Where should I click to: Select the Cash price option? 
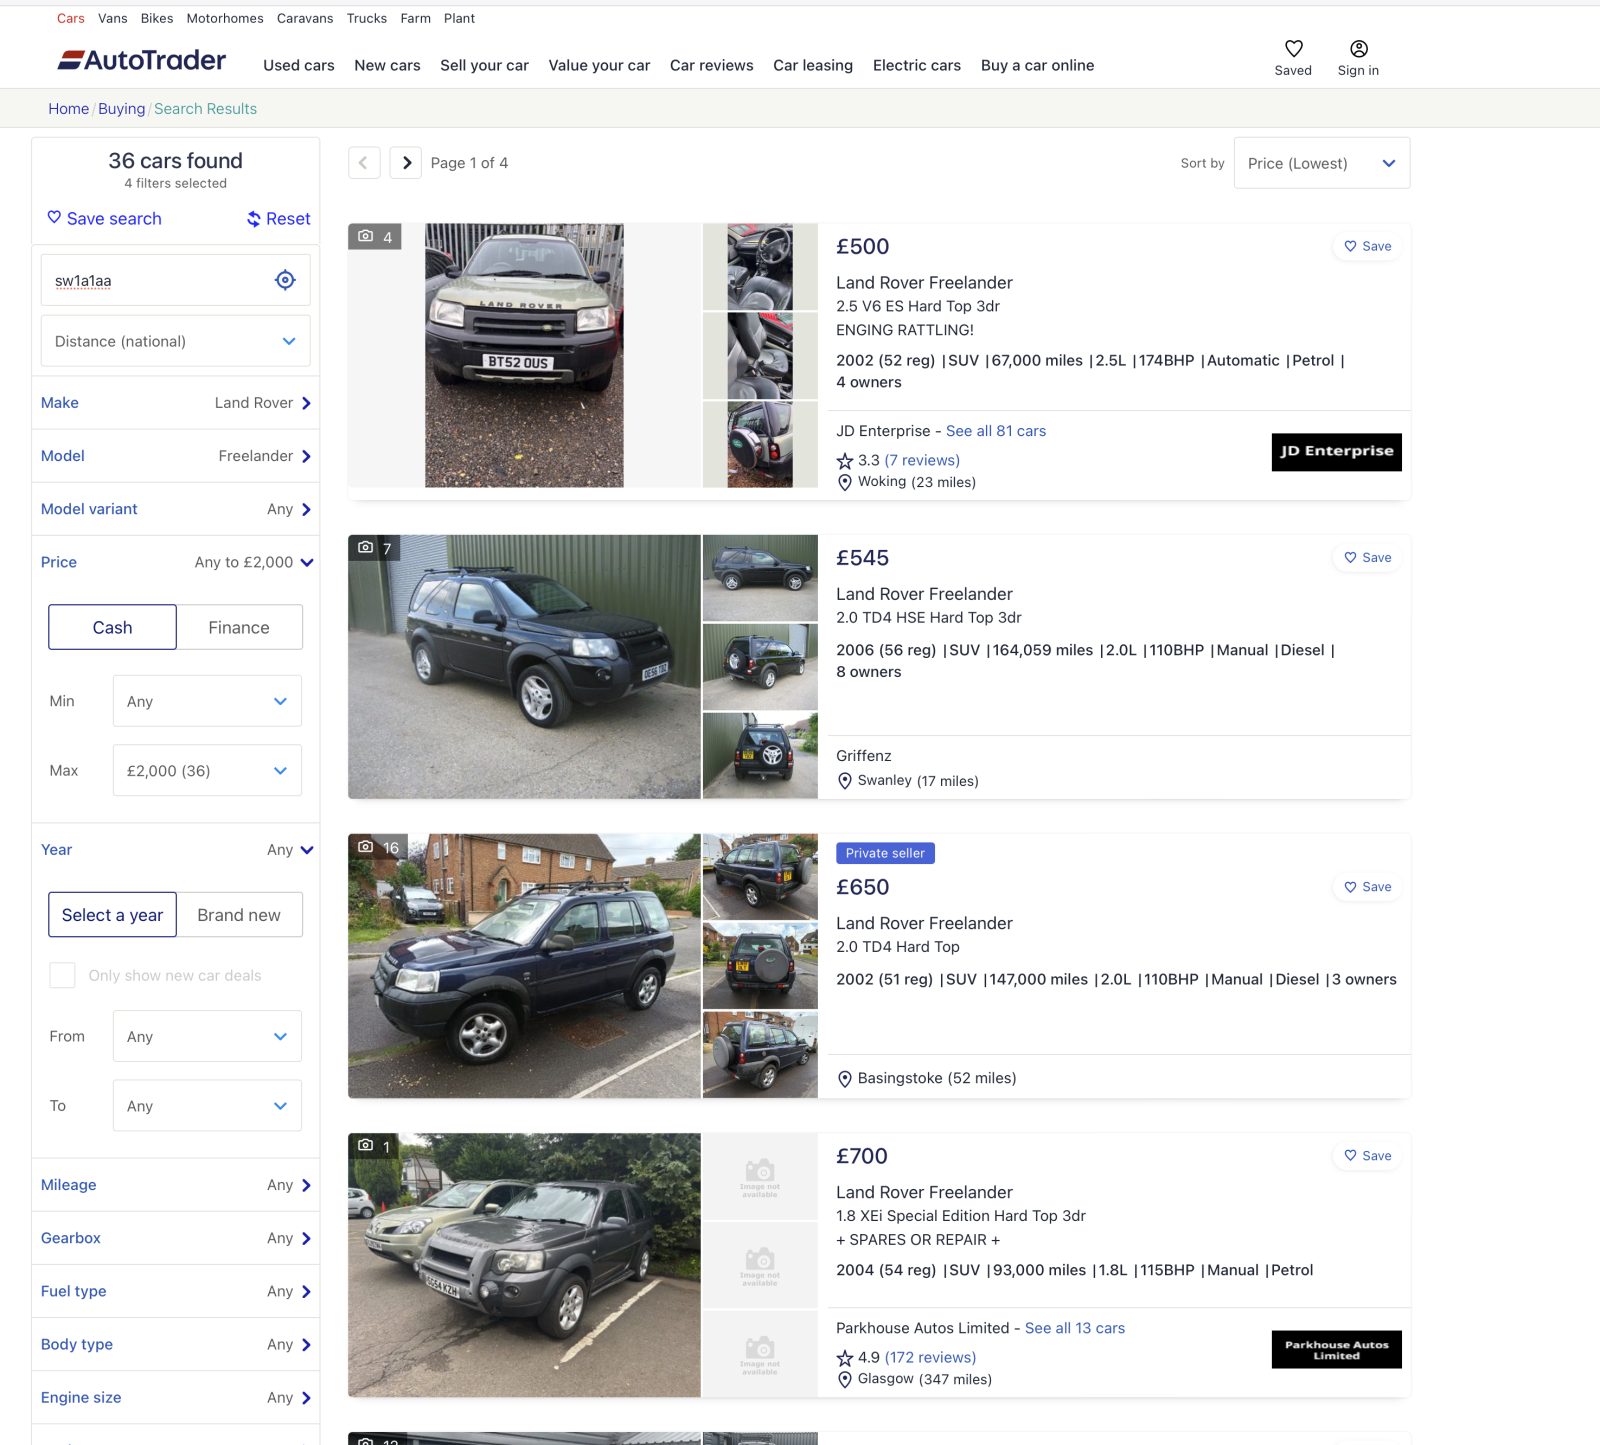tap(112, 627)
